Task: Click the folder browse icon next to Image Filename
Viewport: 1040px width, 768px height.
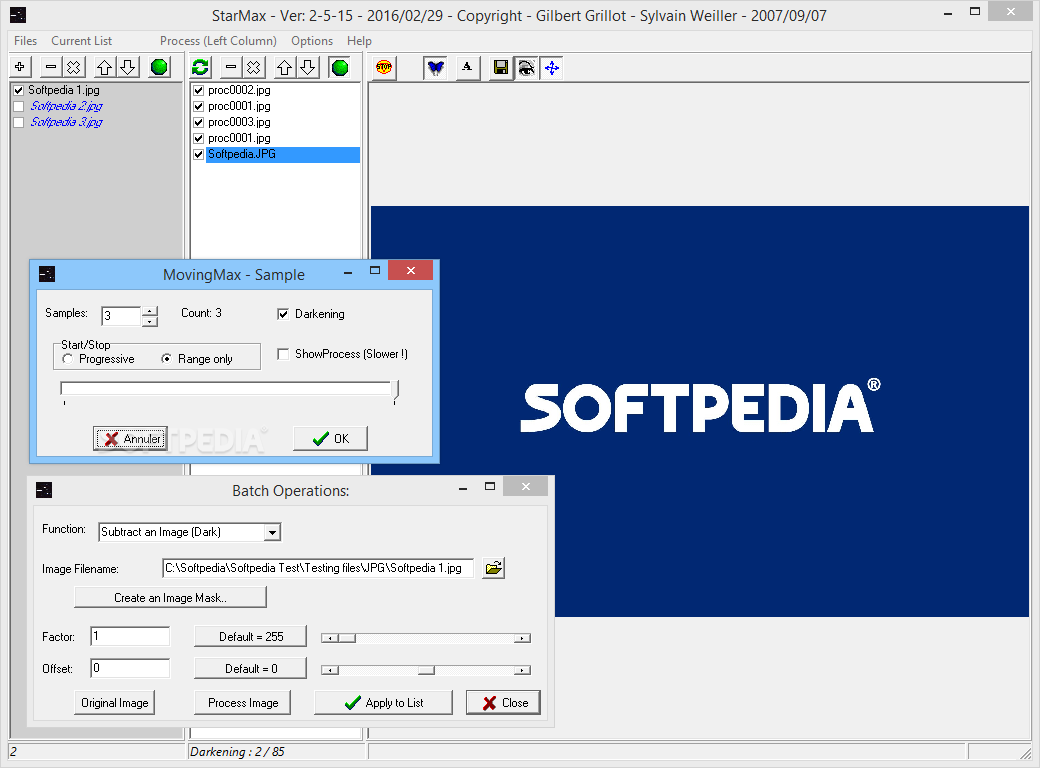Action: [493, 568]
